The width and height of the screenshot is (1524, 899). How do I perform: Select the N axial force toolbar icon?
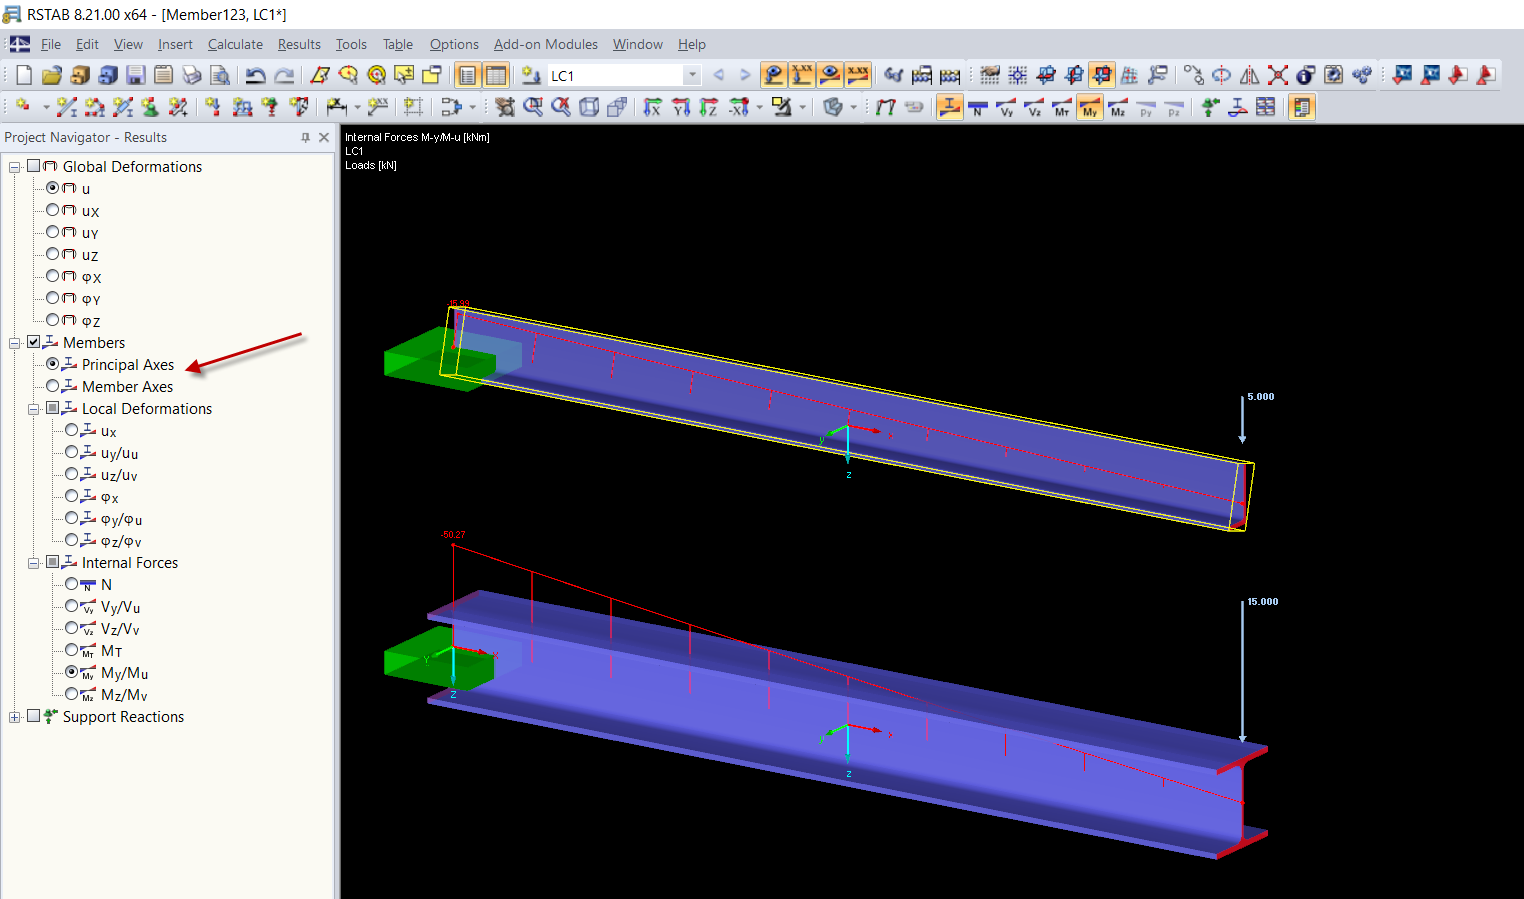click(978, 107)
